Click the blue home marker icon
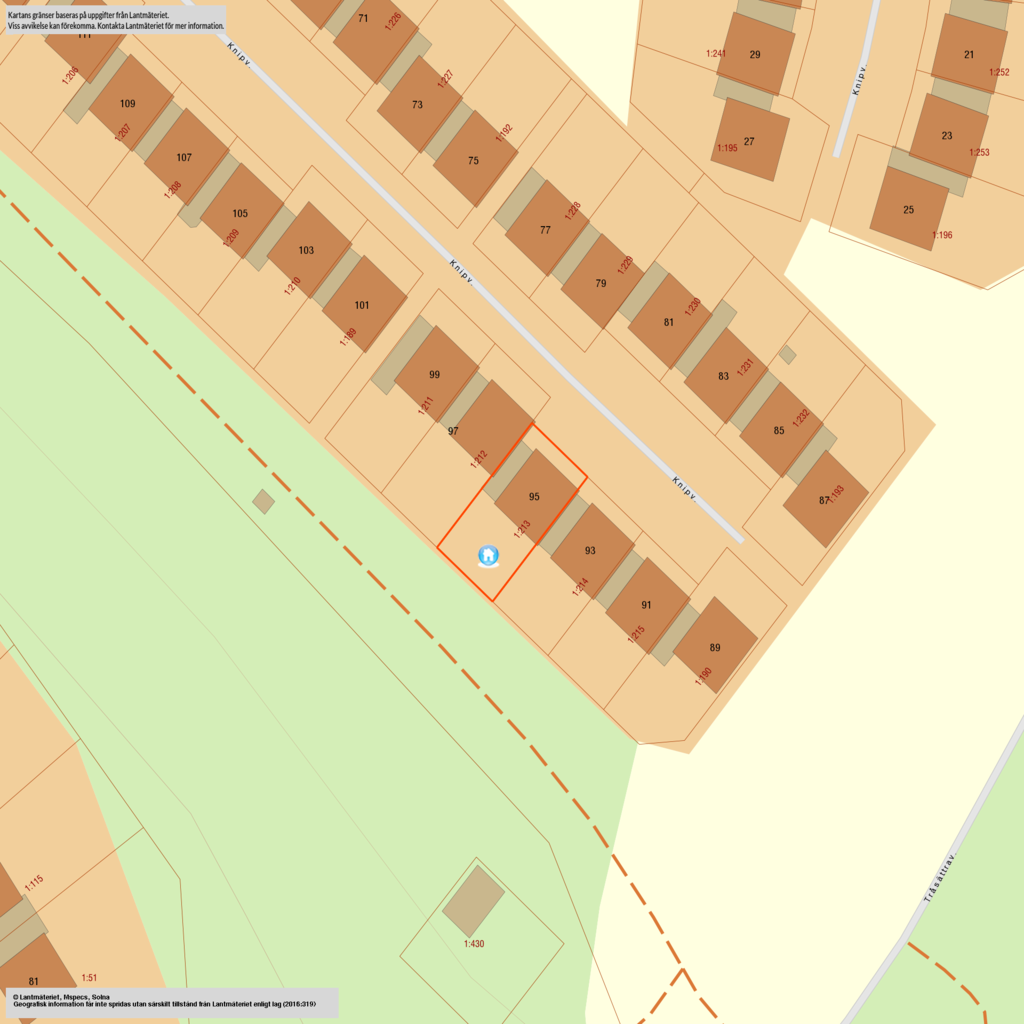This screenshot has height=1024, width=1024. click(x=488, y=556)
